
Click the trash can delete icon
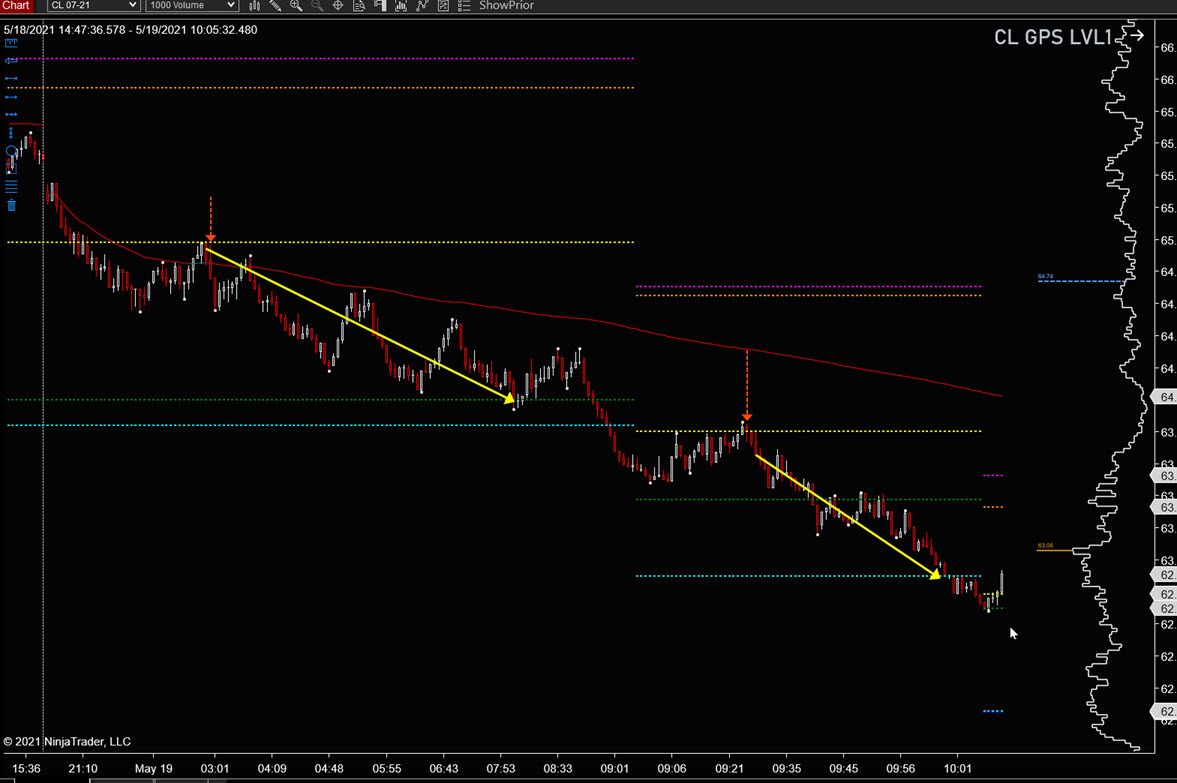[11, 205]
